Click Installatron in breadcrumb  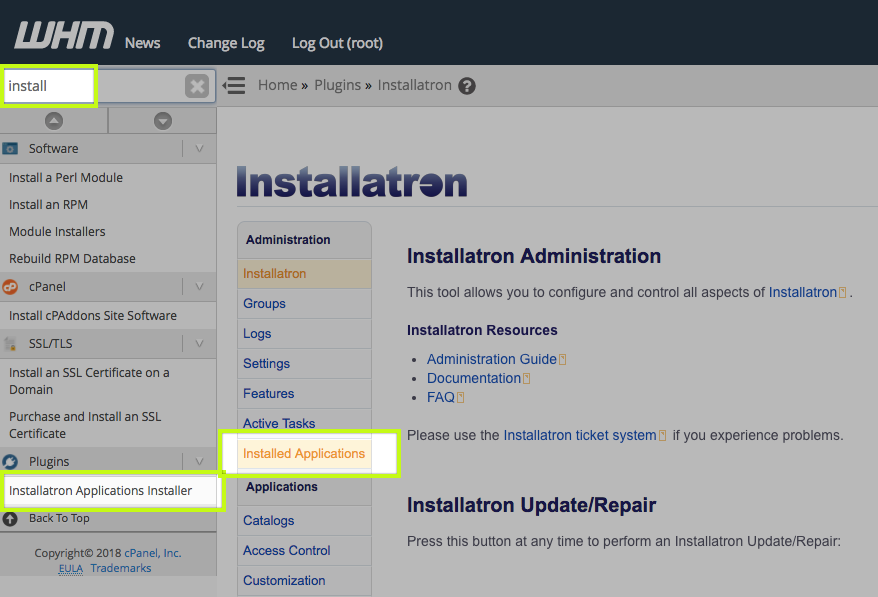point(414,85)
